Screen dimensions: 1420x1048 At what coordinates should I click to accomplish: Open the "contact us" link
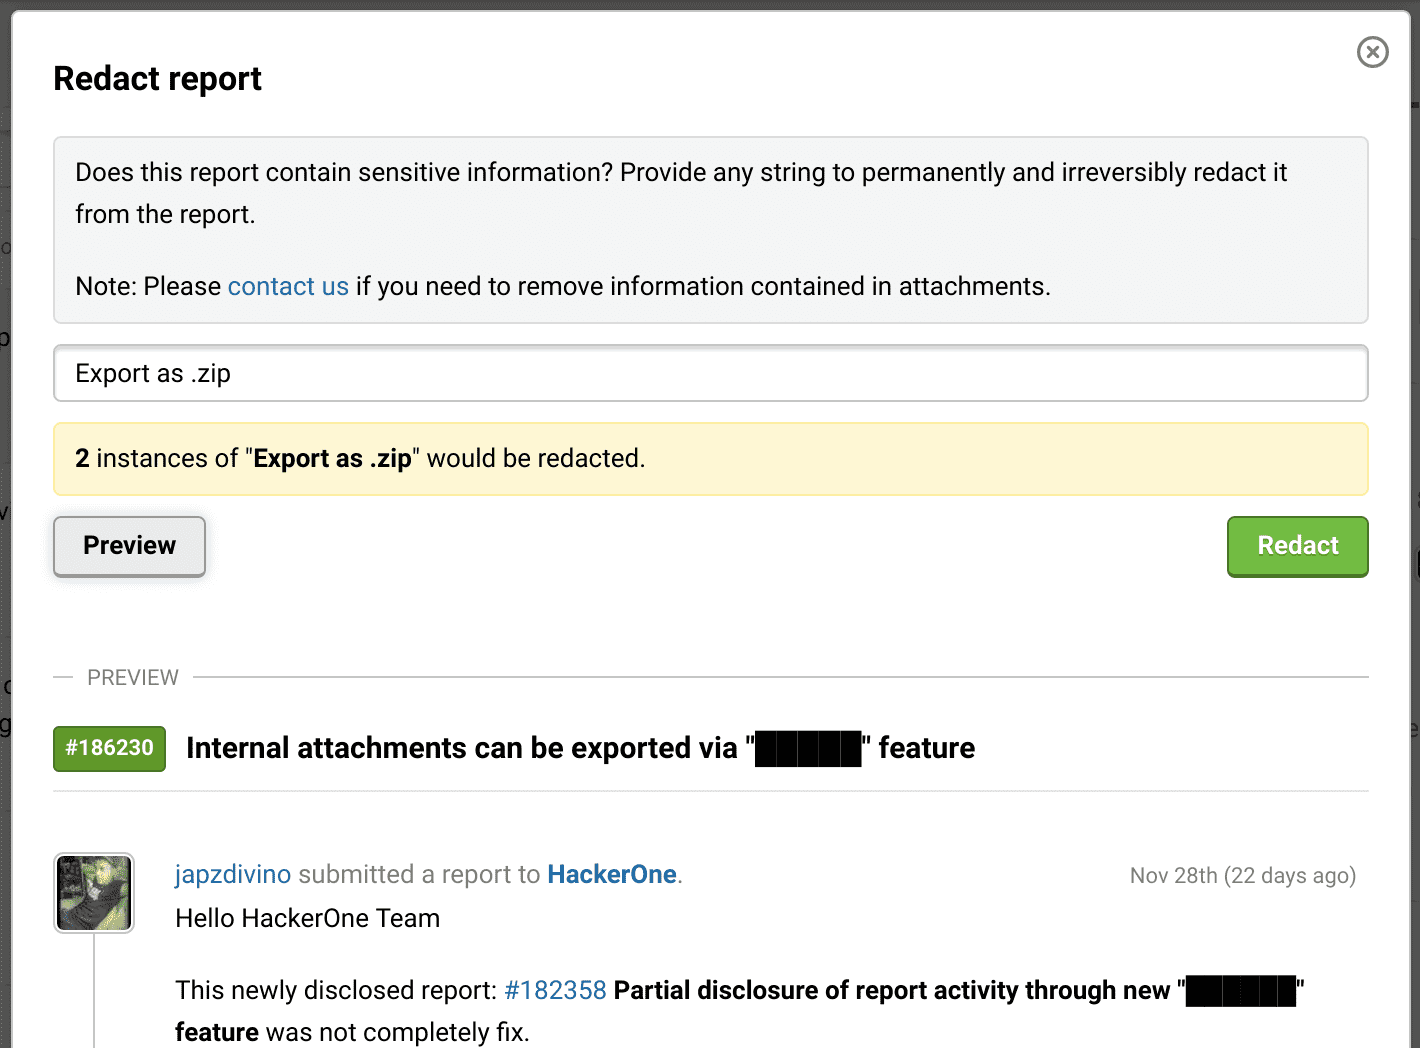288,287
